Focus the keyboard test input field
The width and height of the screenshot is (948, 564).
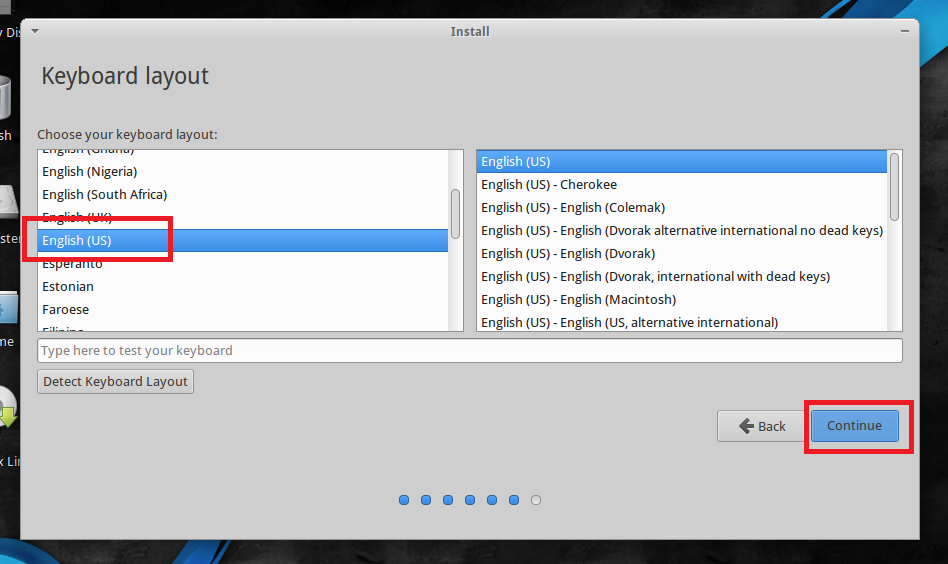tap(470, 351)
